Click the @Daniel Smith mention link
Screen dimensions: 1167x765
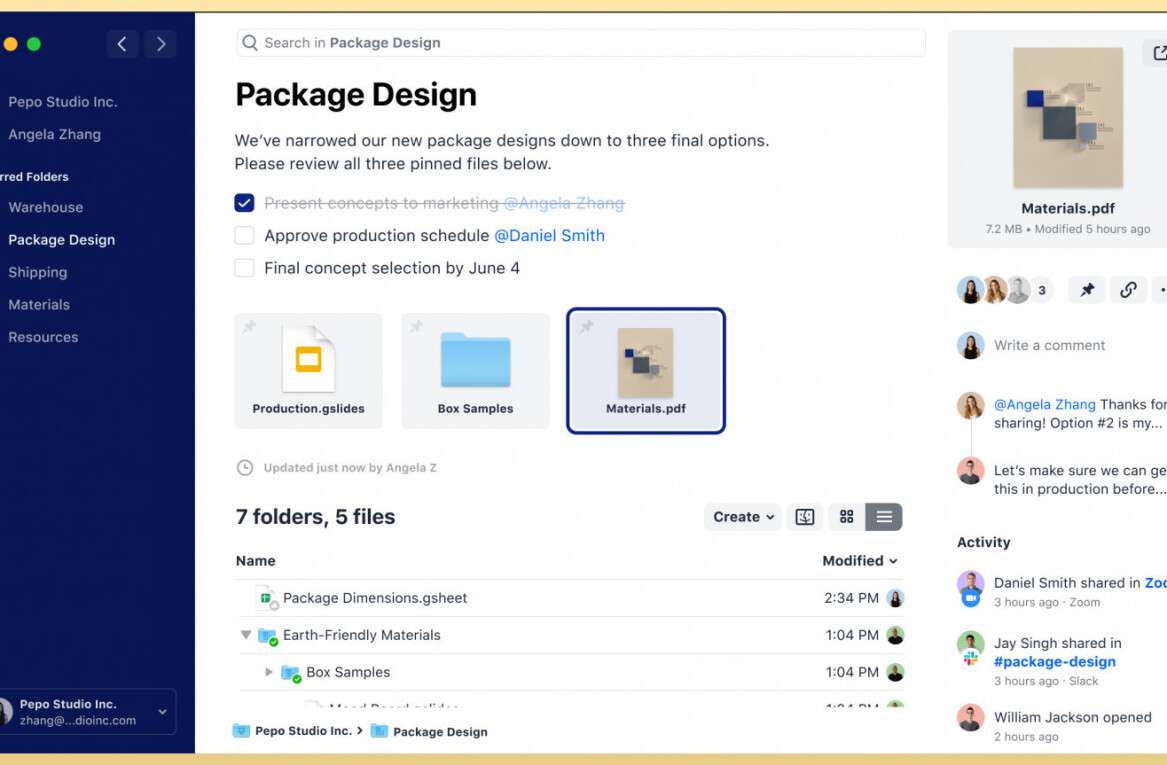tap(549, 236)
